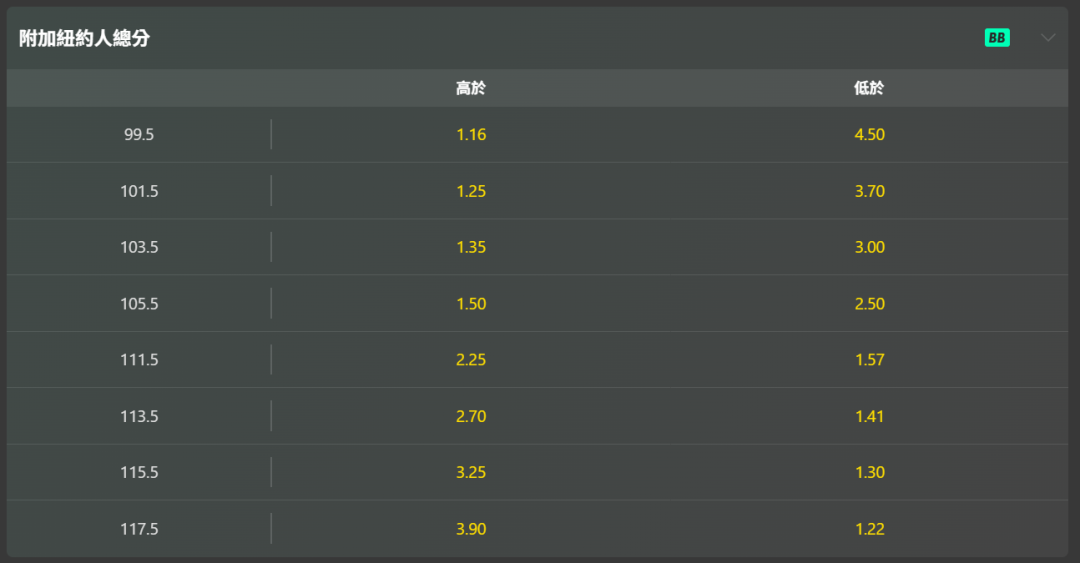Viewport: 1080px width, 563px height.
Task: Add over 115.5 odds 3.25
Action: pyautogui.click(x=471, y=472)
